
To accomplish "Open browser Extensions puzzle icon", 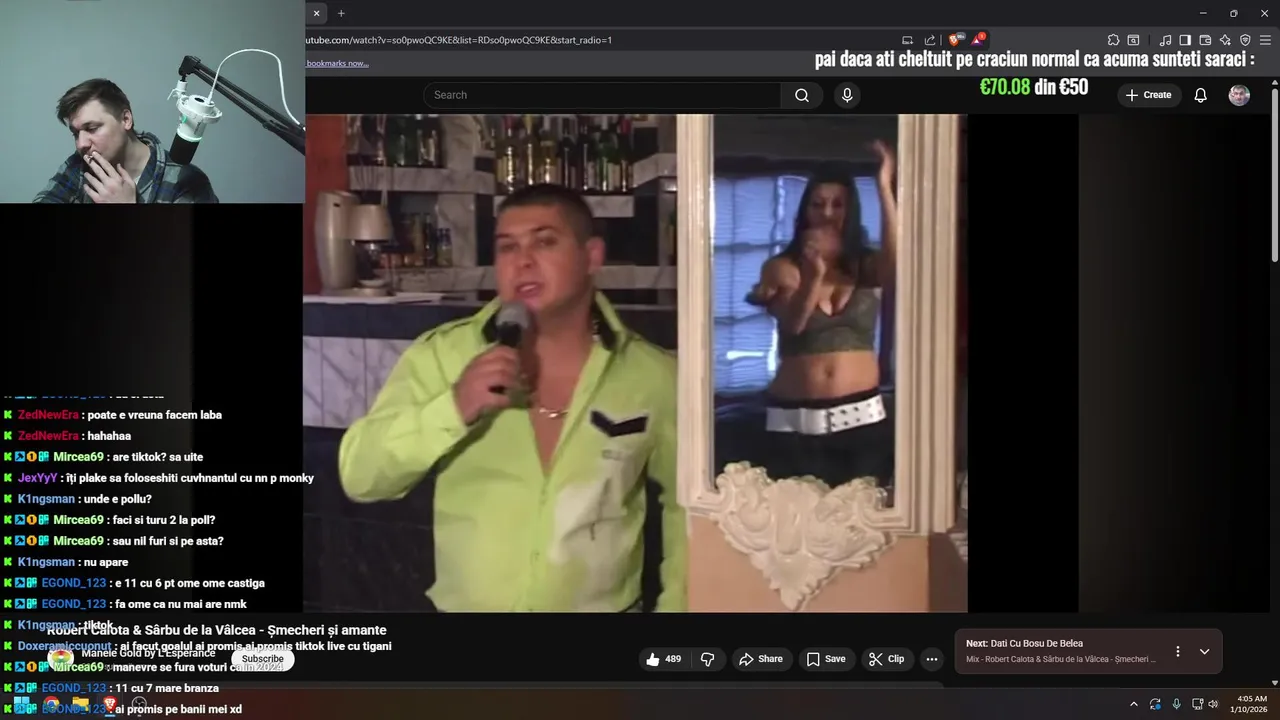I will pyautogui.click(x=1113, y=40).
